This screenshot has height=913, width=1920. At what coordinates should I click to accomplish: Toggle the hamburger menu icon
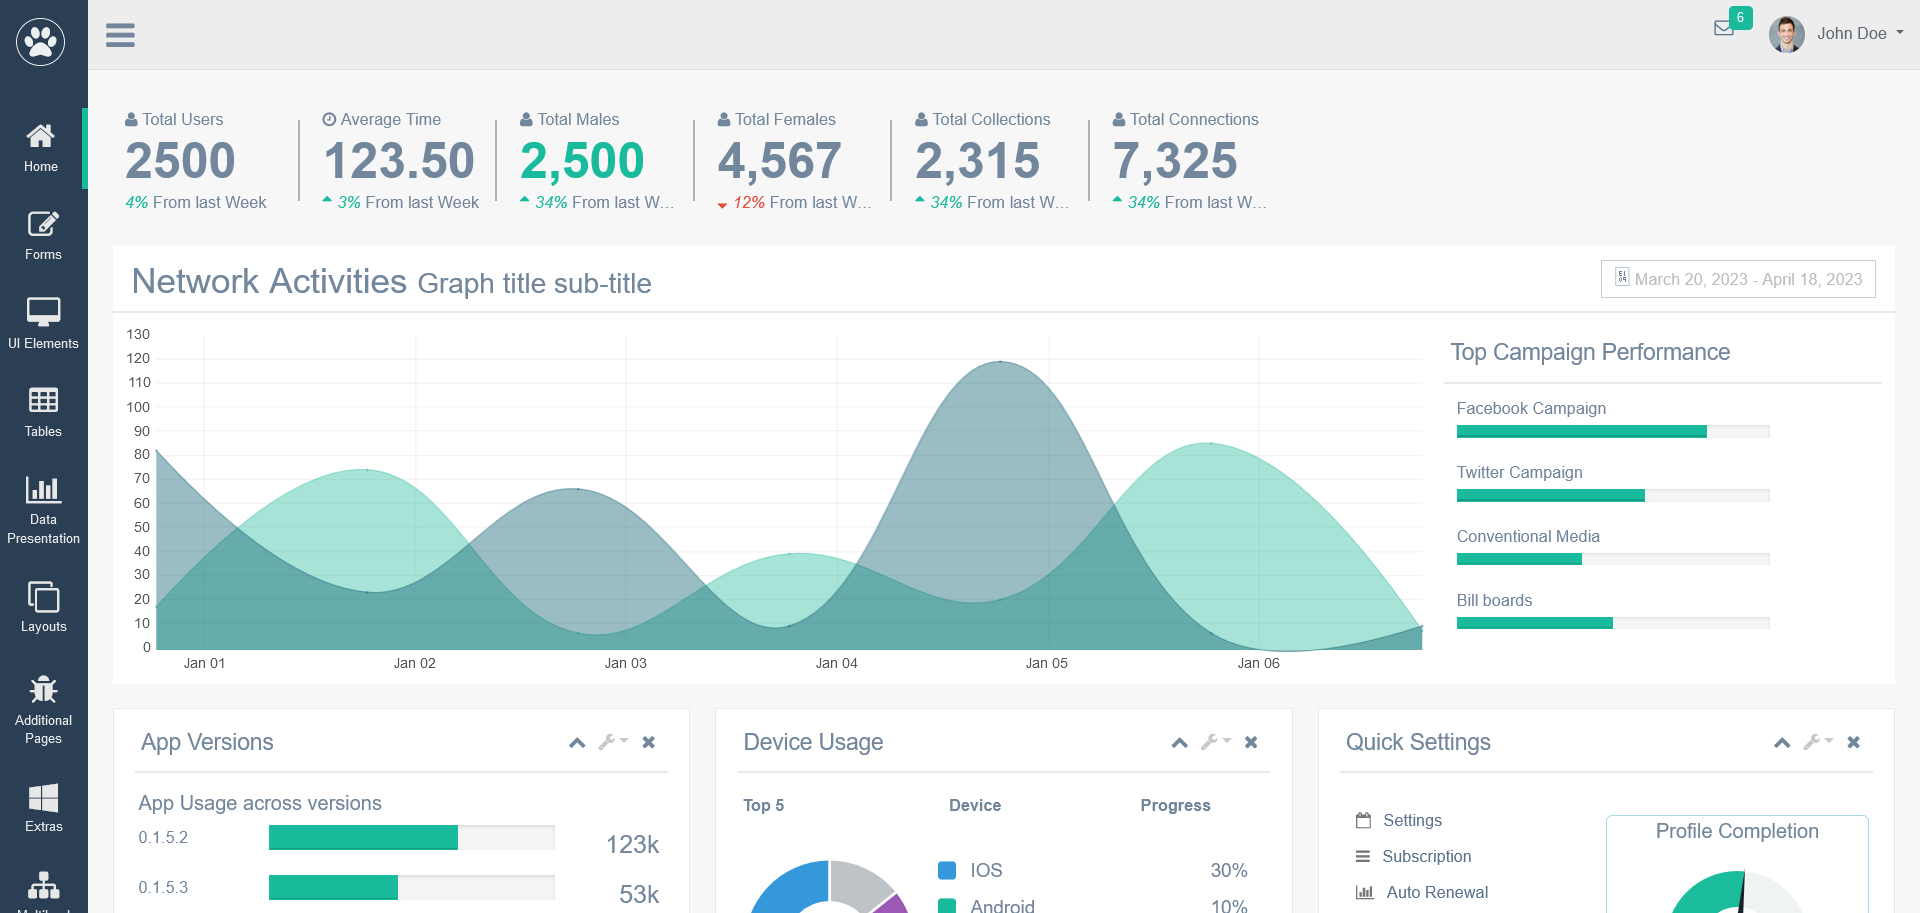120,35
